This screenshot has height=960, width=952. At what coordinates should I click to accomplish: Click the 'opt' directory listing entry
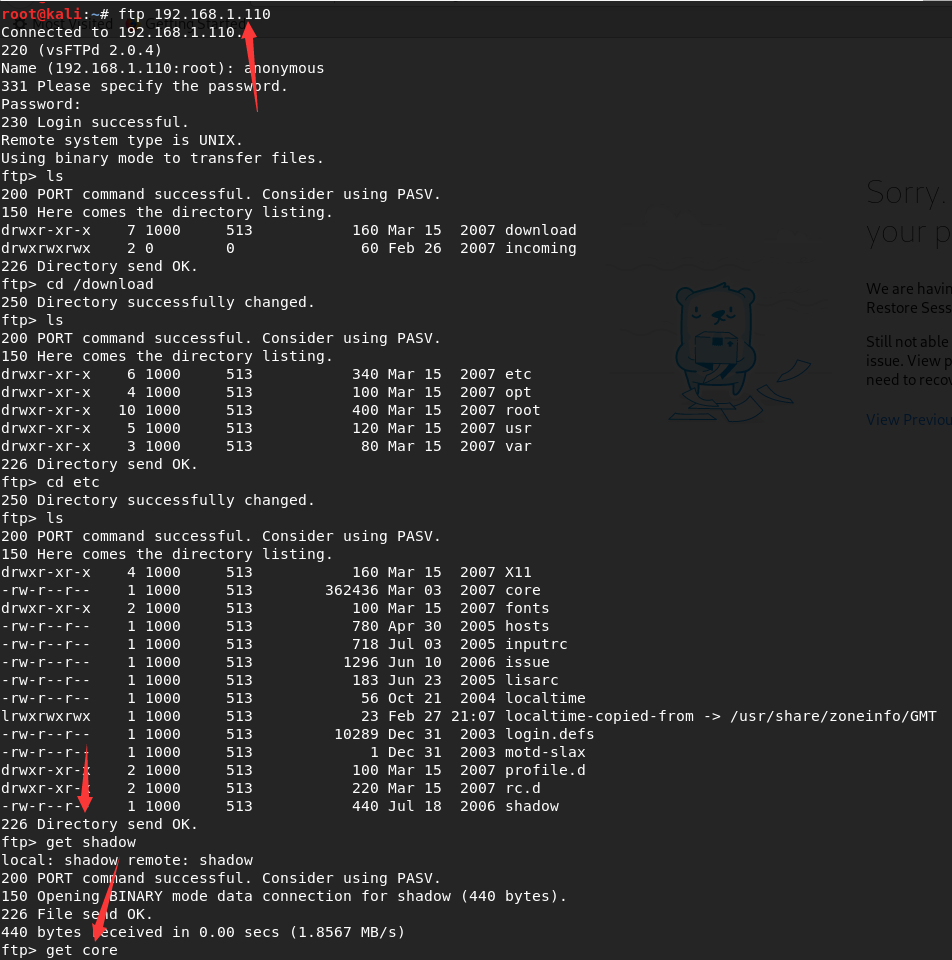(518, 392)
